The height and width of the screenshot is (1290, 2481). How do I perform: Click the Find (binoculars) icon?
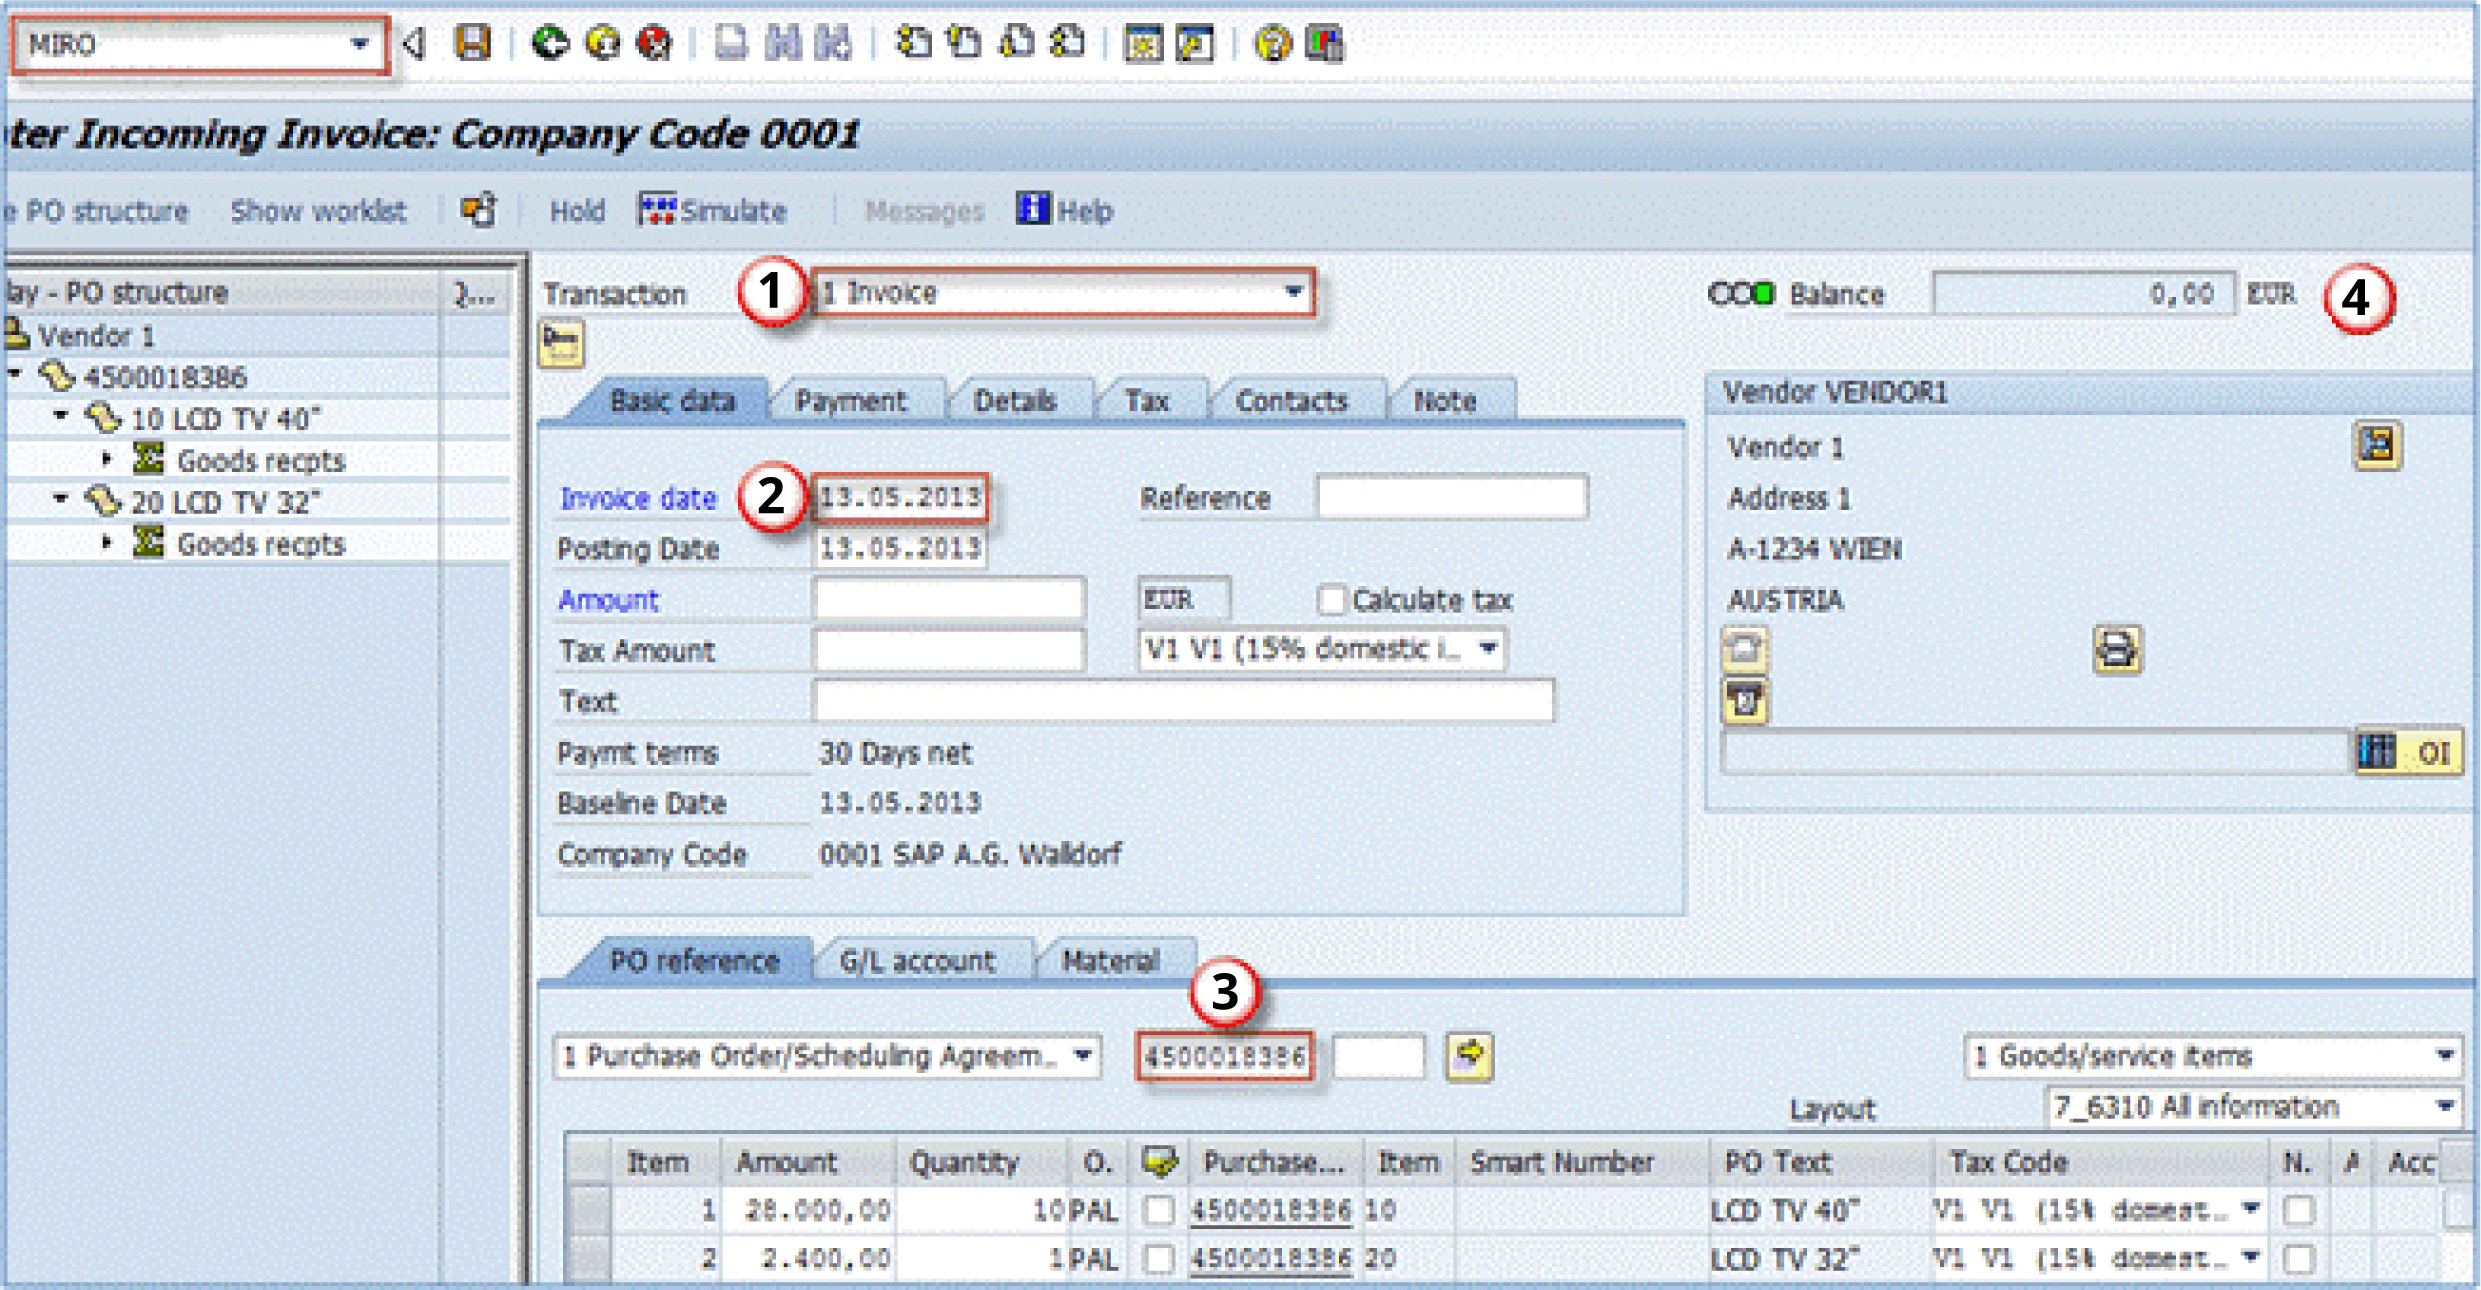click(783, 43)
